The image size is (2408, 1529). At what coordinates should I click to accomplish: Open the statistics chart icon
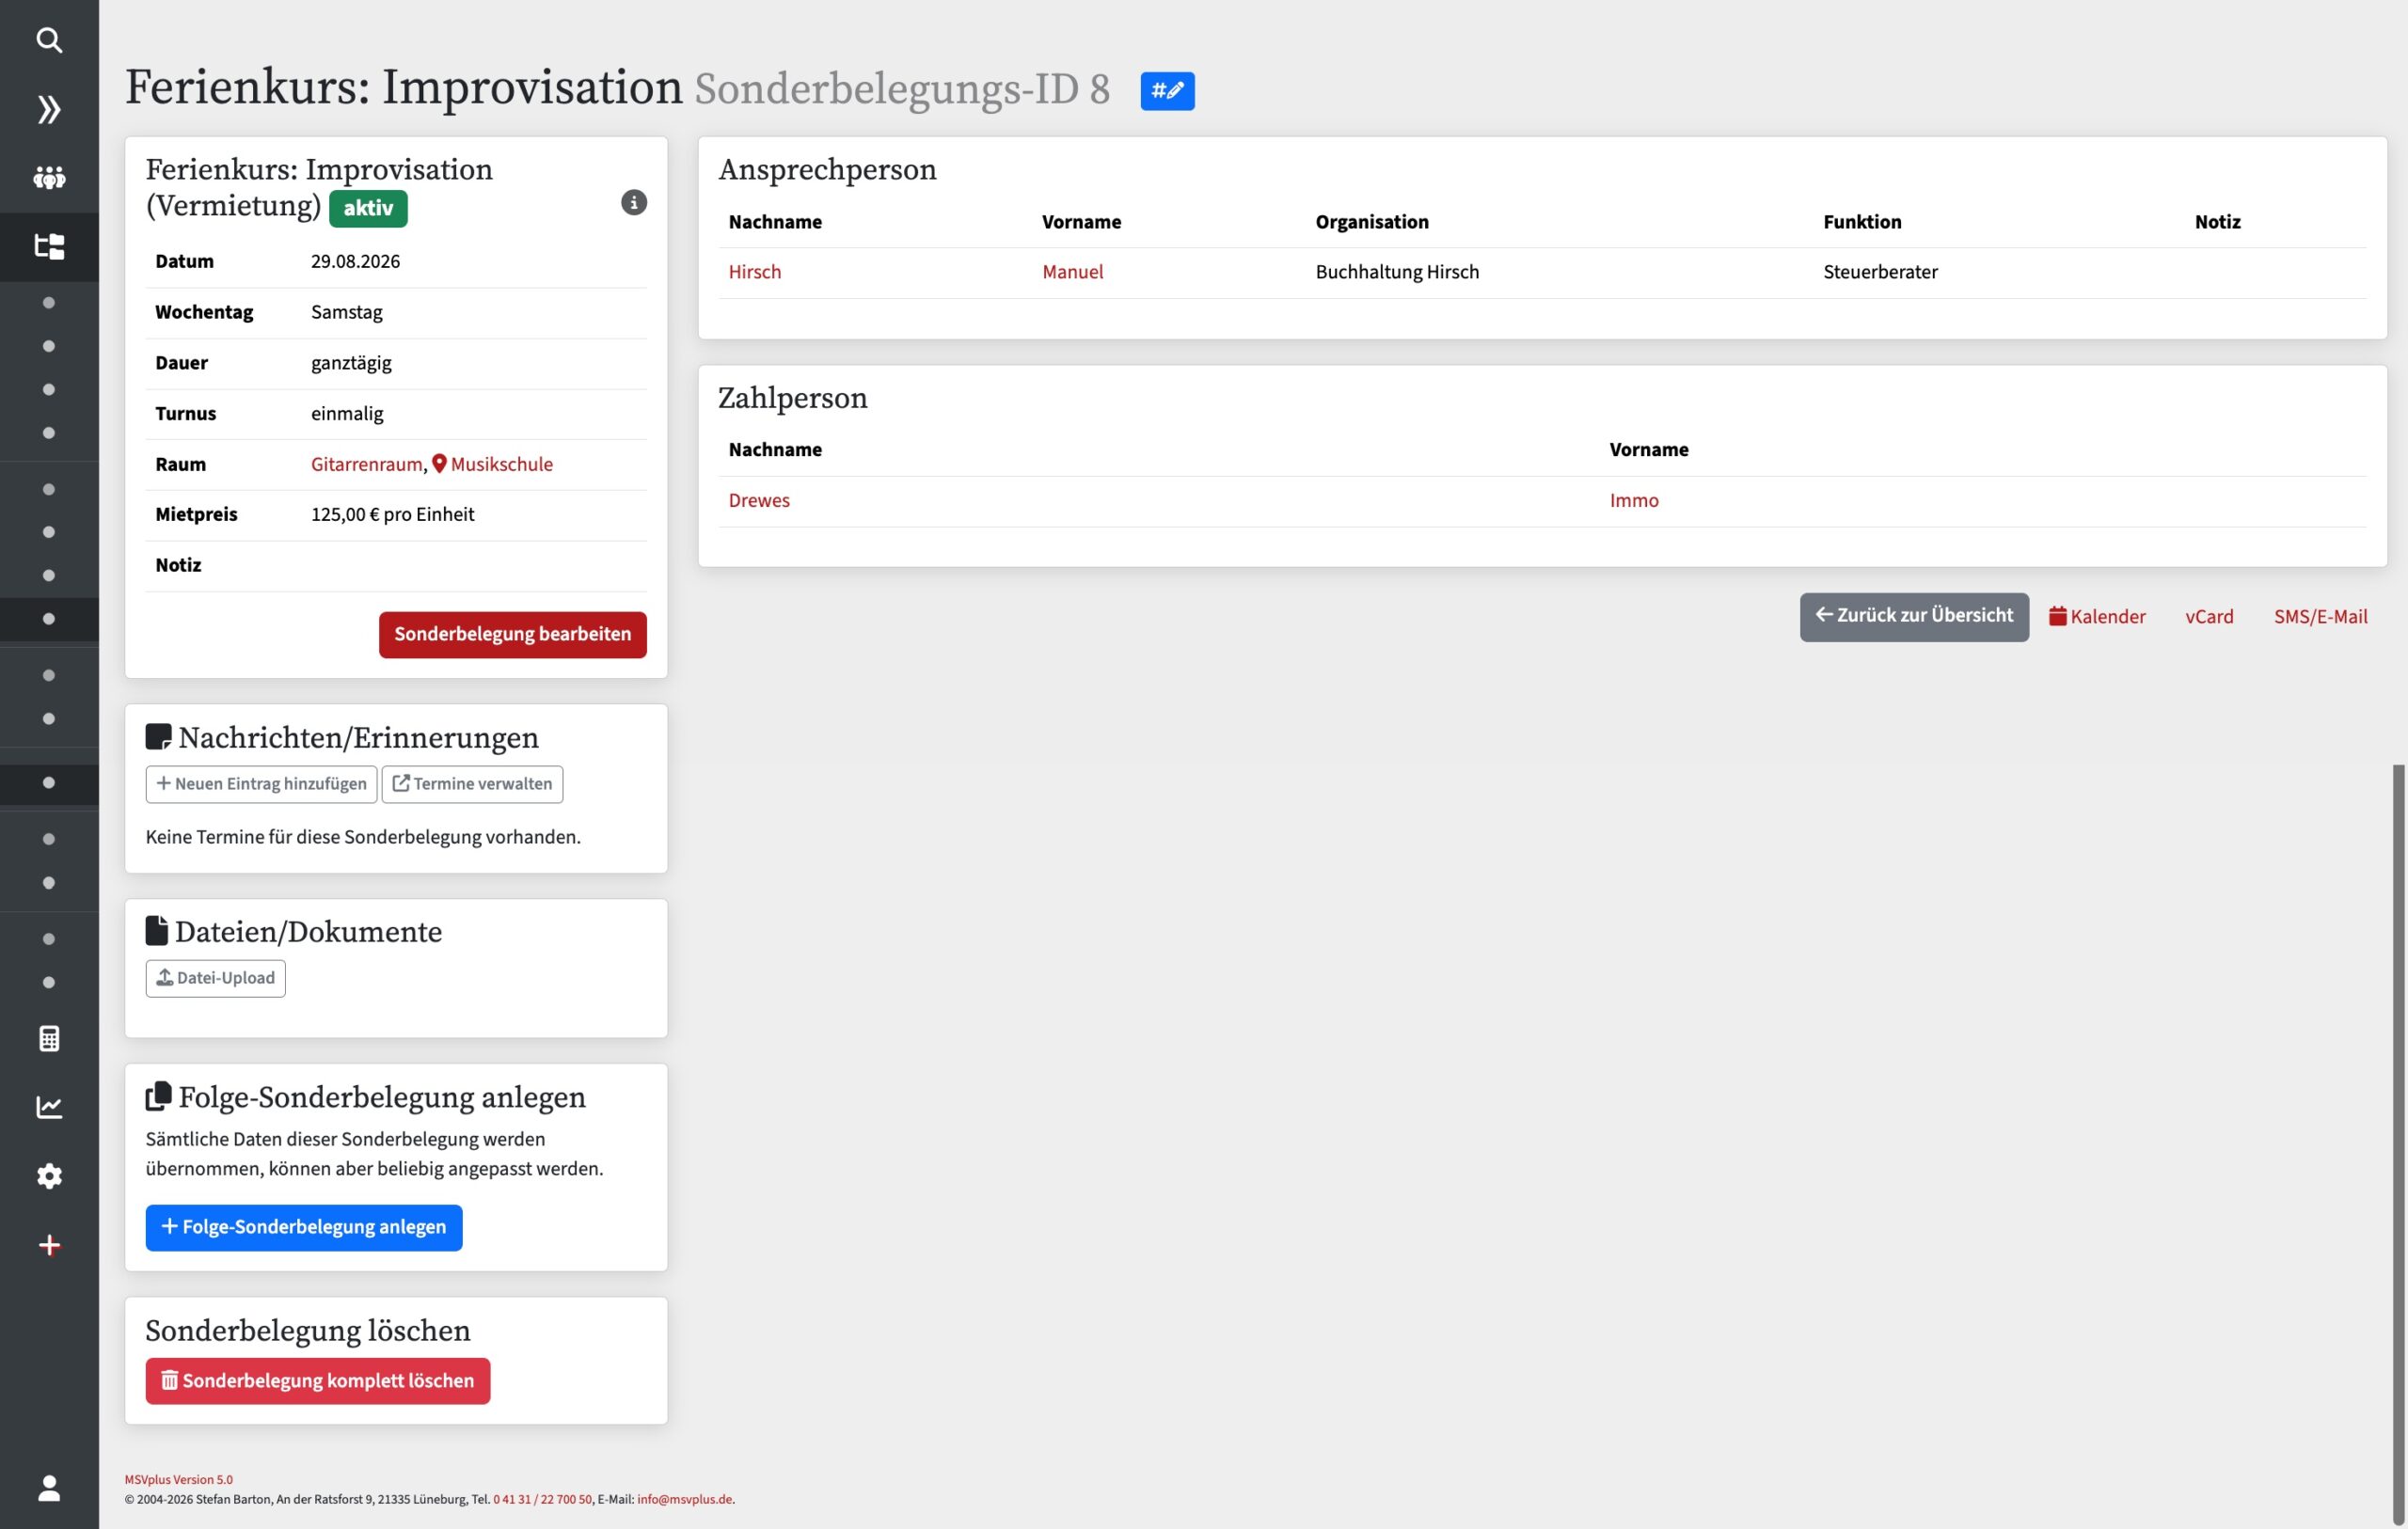tap(49, 1107)
